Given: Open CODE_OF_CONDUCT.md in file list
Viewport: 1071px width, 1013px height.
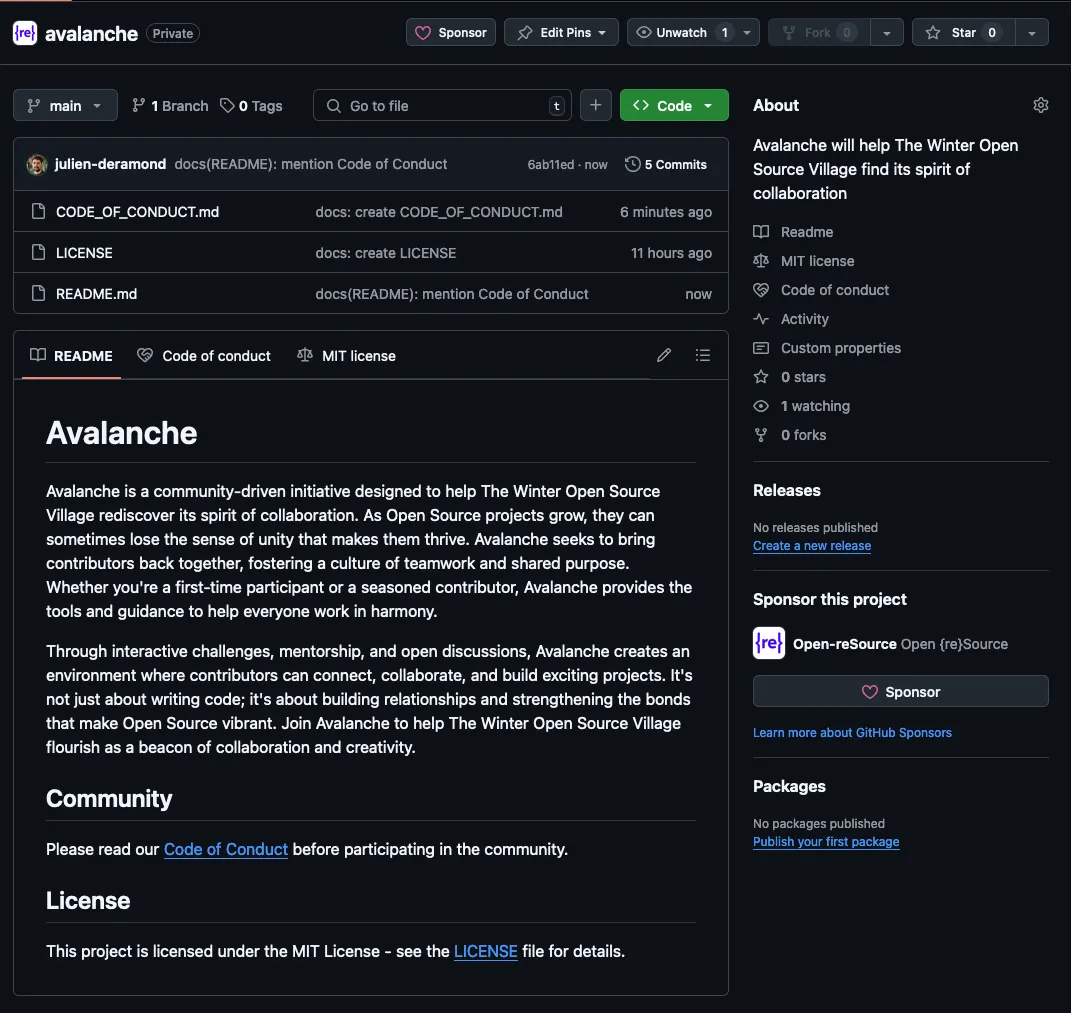Looking at the screenshot, I should [137, 212].
